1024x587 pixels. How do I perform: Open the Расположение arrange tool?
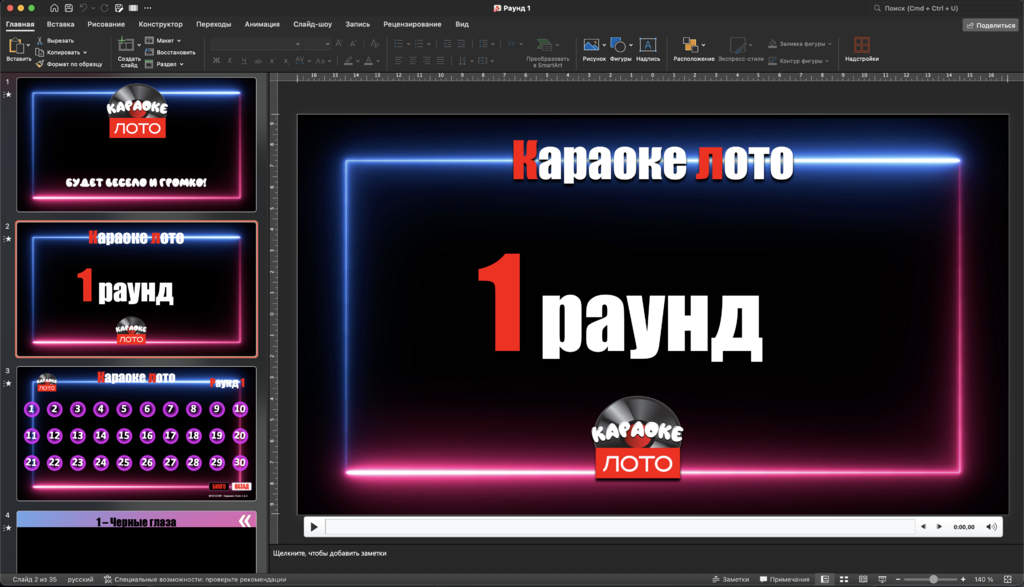[690, 44]
